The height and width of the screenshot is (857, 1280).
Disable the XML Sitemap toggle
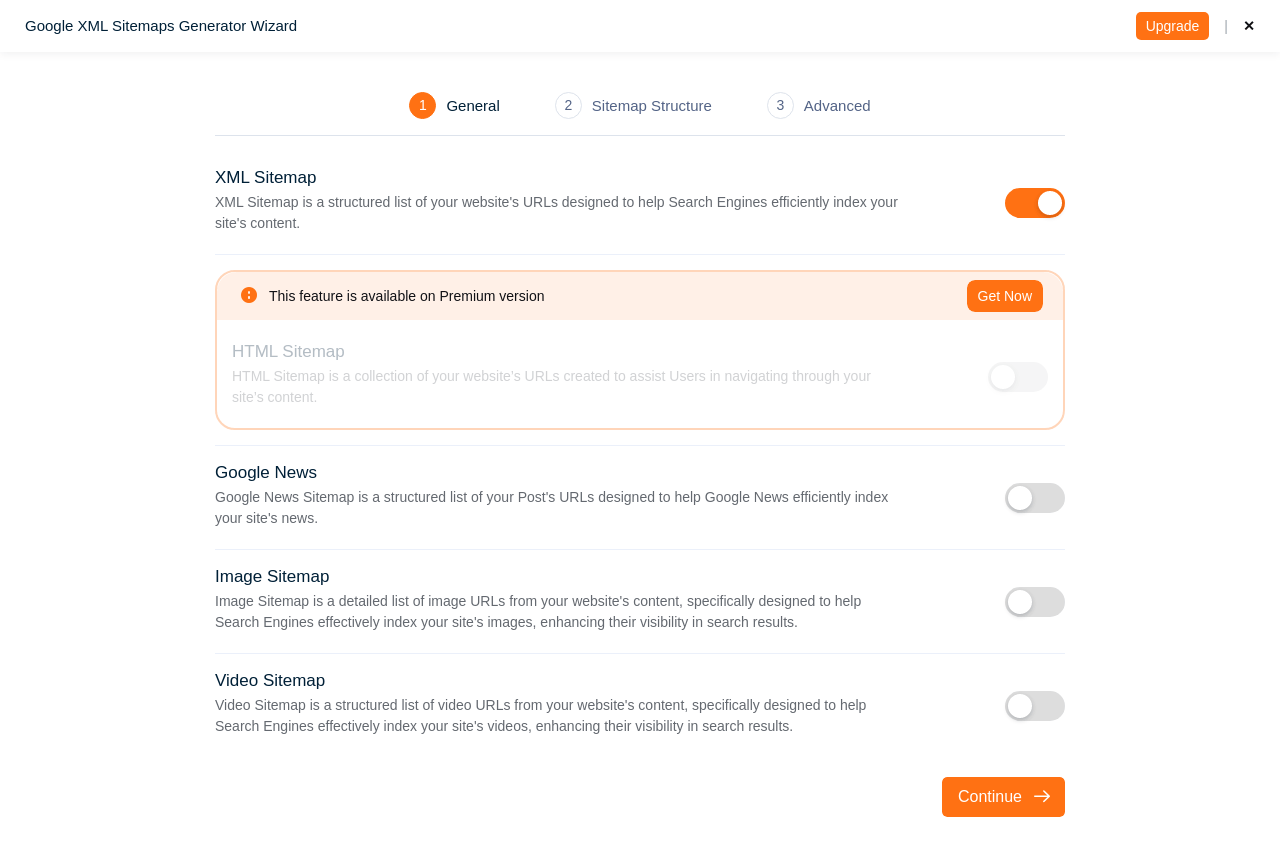(1034, 203)
